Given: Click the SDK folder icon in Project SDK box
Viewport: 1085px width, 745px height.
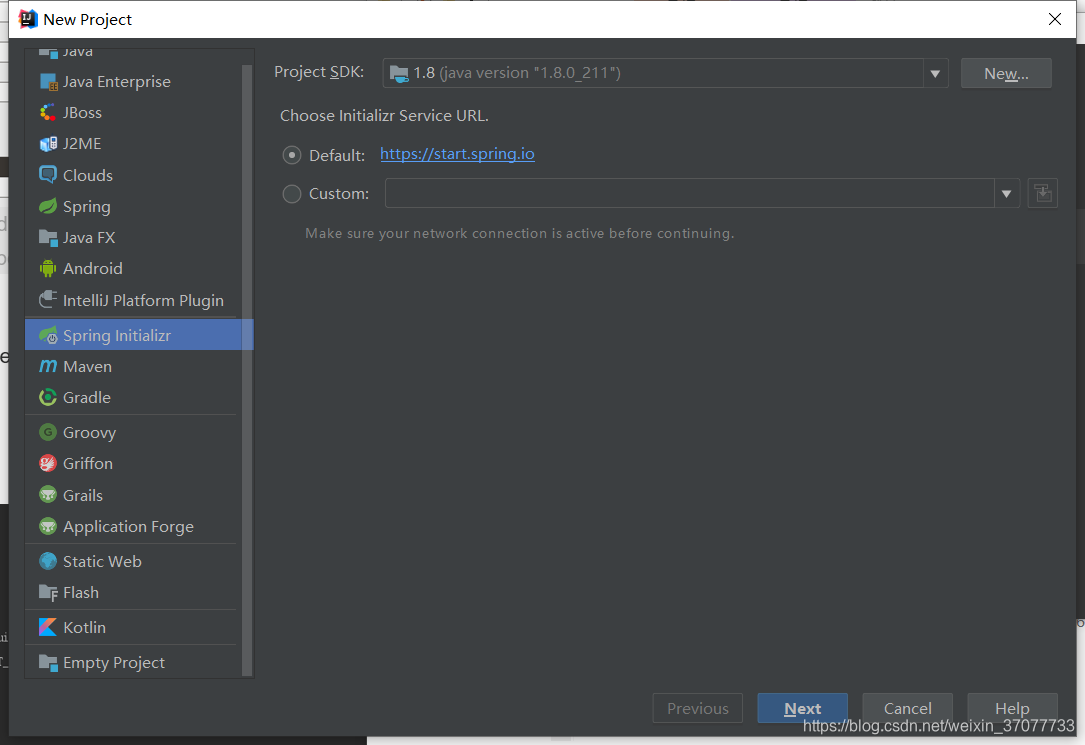Looking at the screenshot, I should (x=399, y=73).
